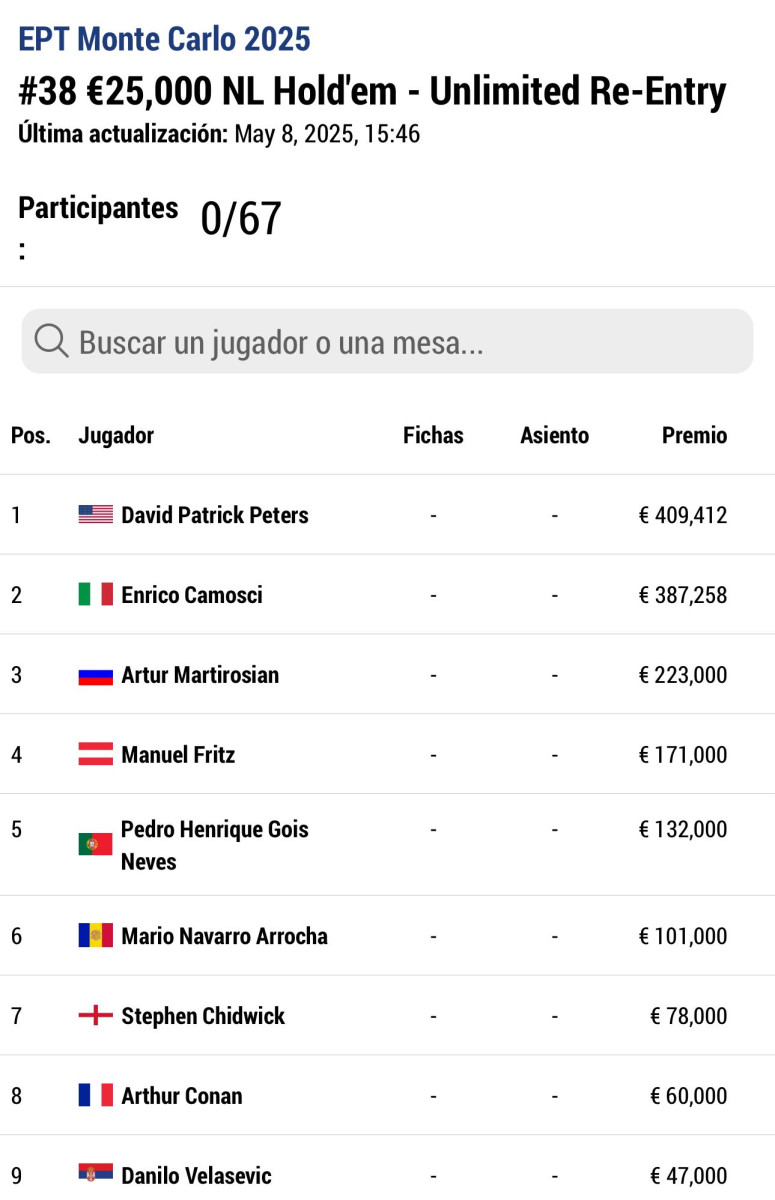Image resolution: width=775 pixels, height=1200 pixels.
Task: Click the Italian flag beside Enrico Camosci
Action: pos(96,595)
